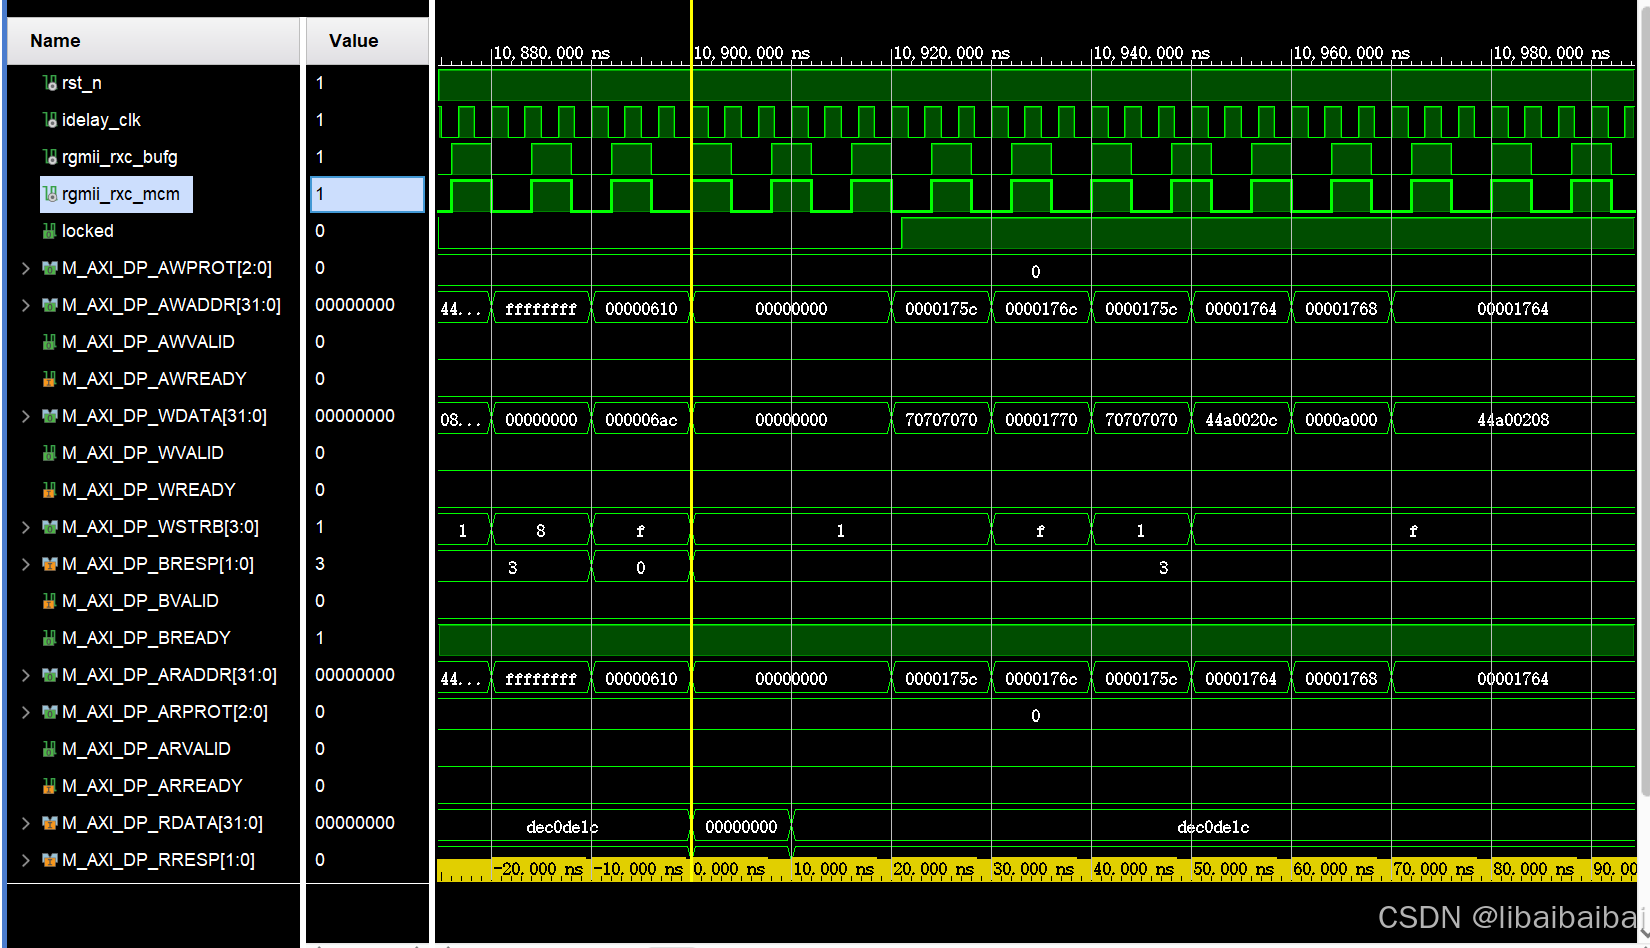Screen dimensions: 1650x948
Task: Click the 00000610 value in ARADDR waveform
Action: click(641, 679)
